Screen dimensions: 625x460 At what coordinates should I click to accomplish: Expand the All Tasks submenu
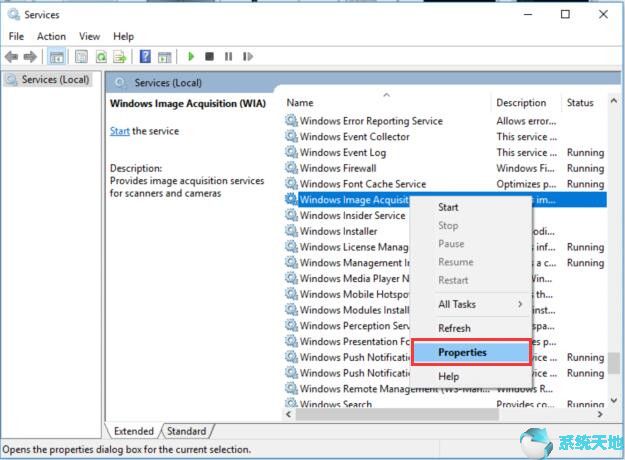click(x=471, y=304)
